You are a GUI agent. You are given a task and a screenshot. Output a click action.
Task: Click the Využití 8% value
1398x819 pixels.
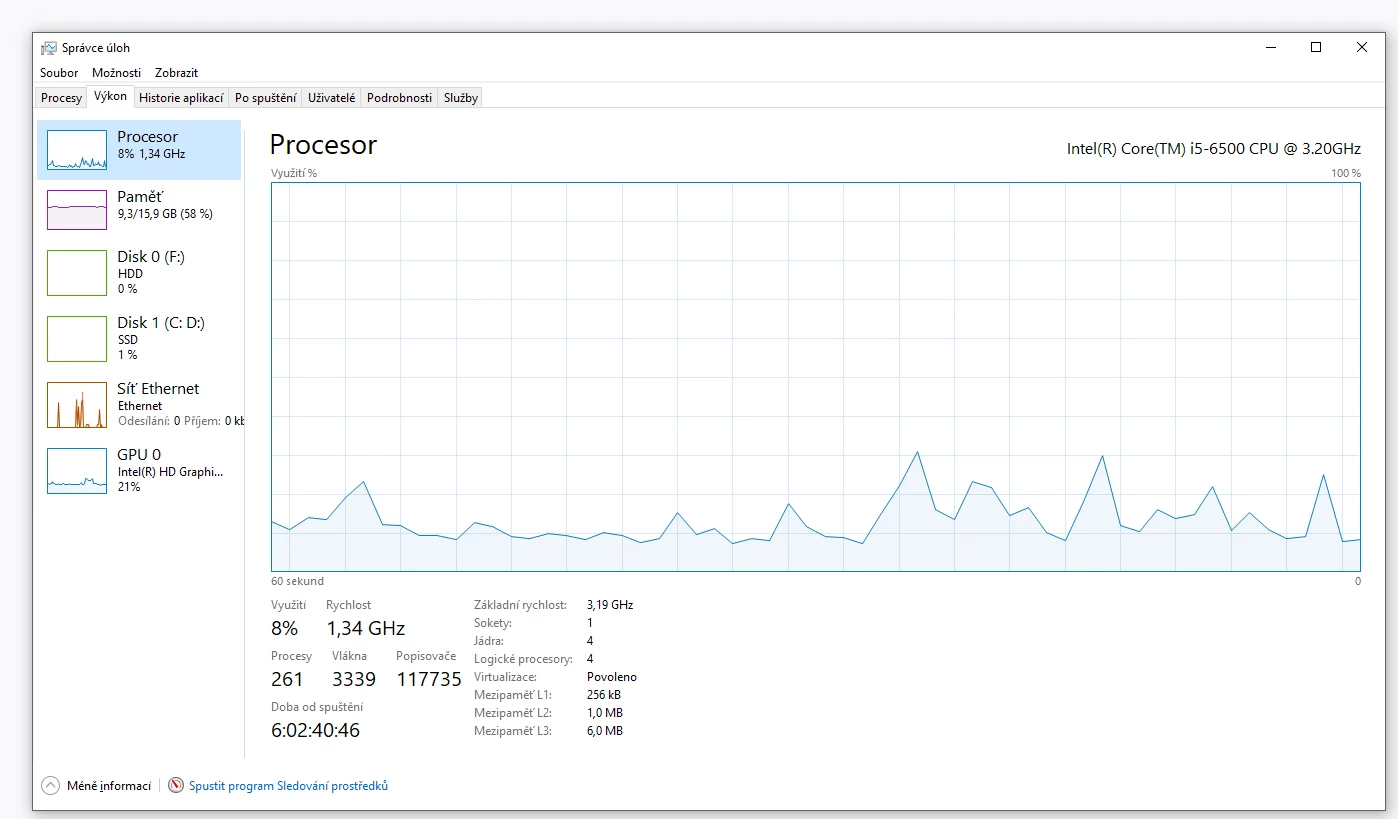pyautogui.click(x=285, y=629)
